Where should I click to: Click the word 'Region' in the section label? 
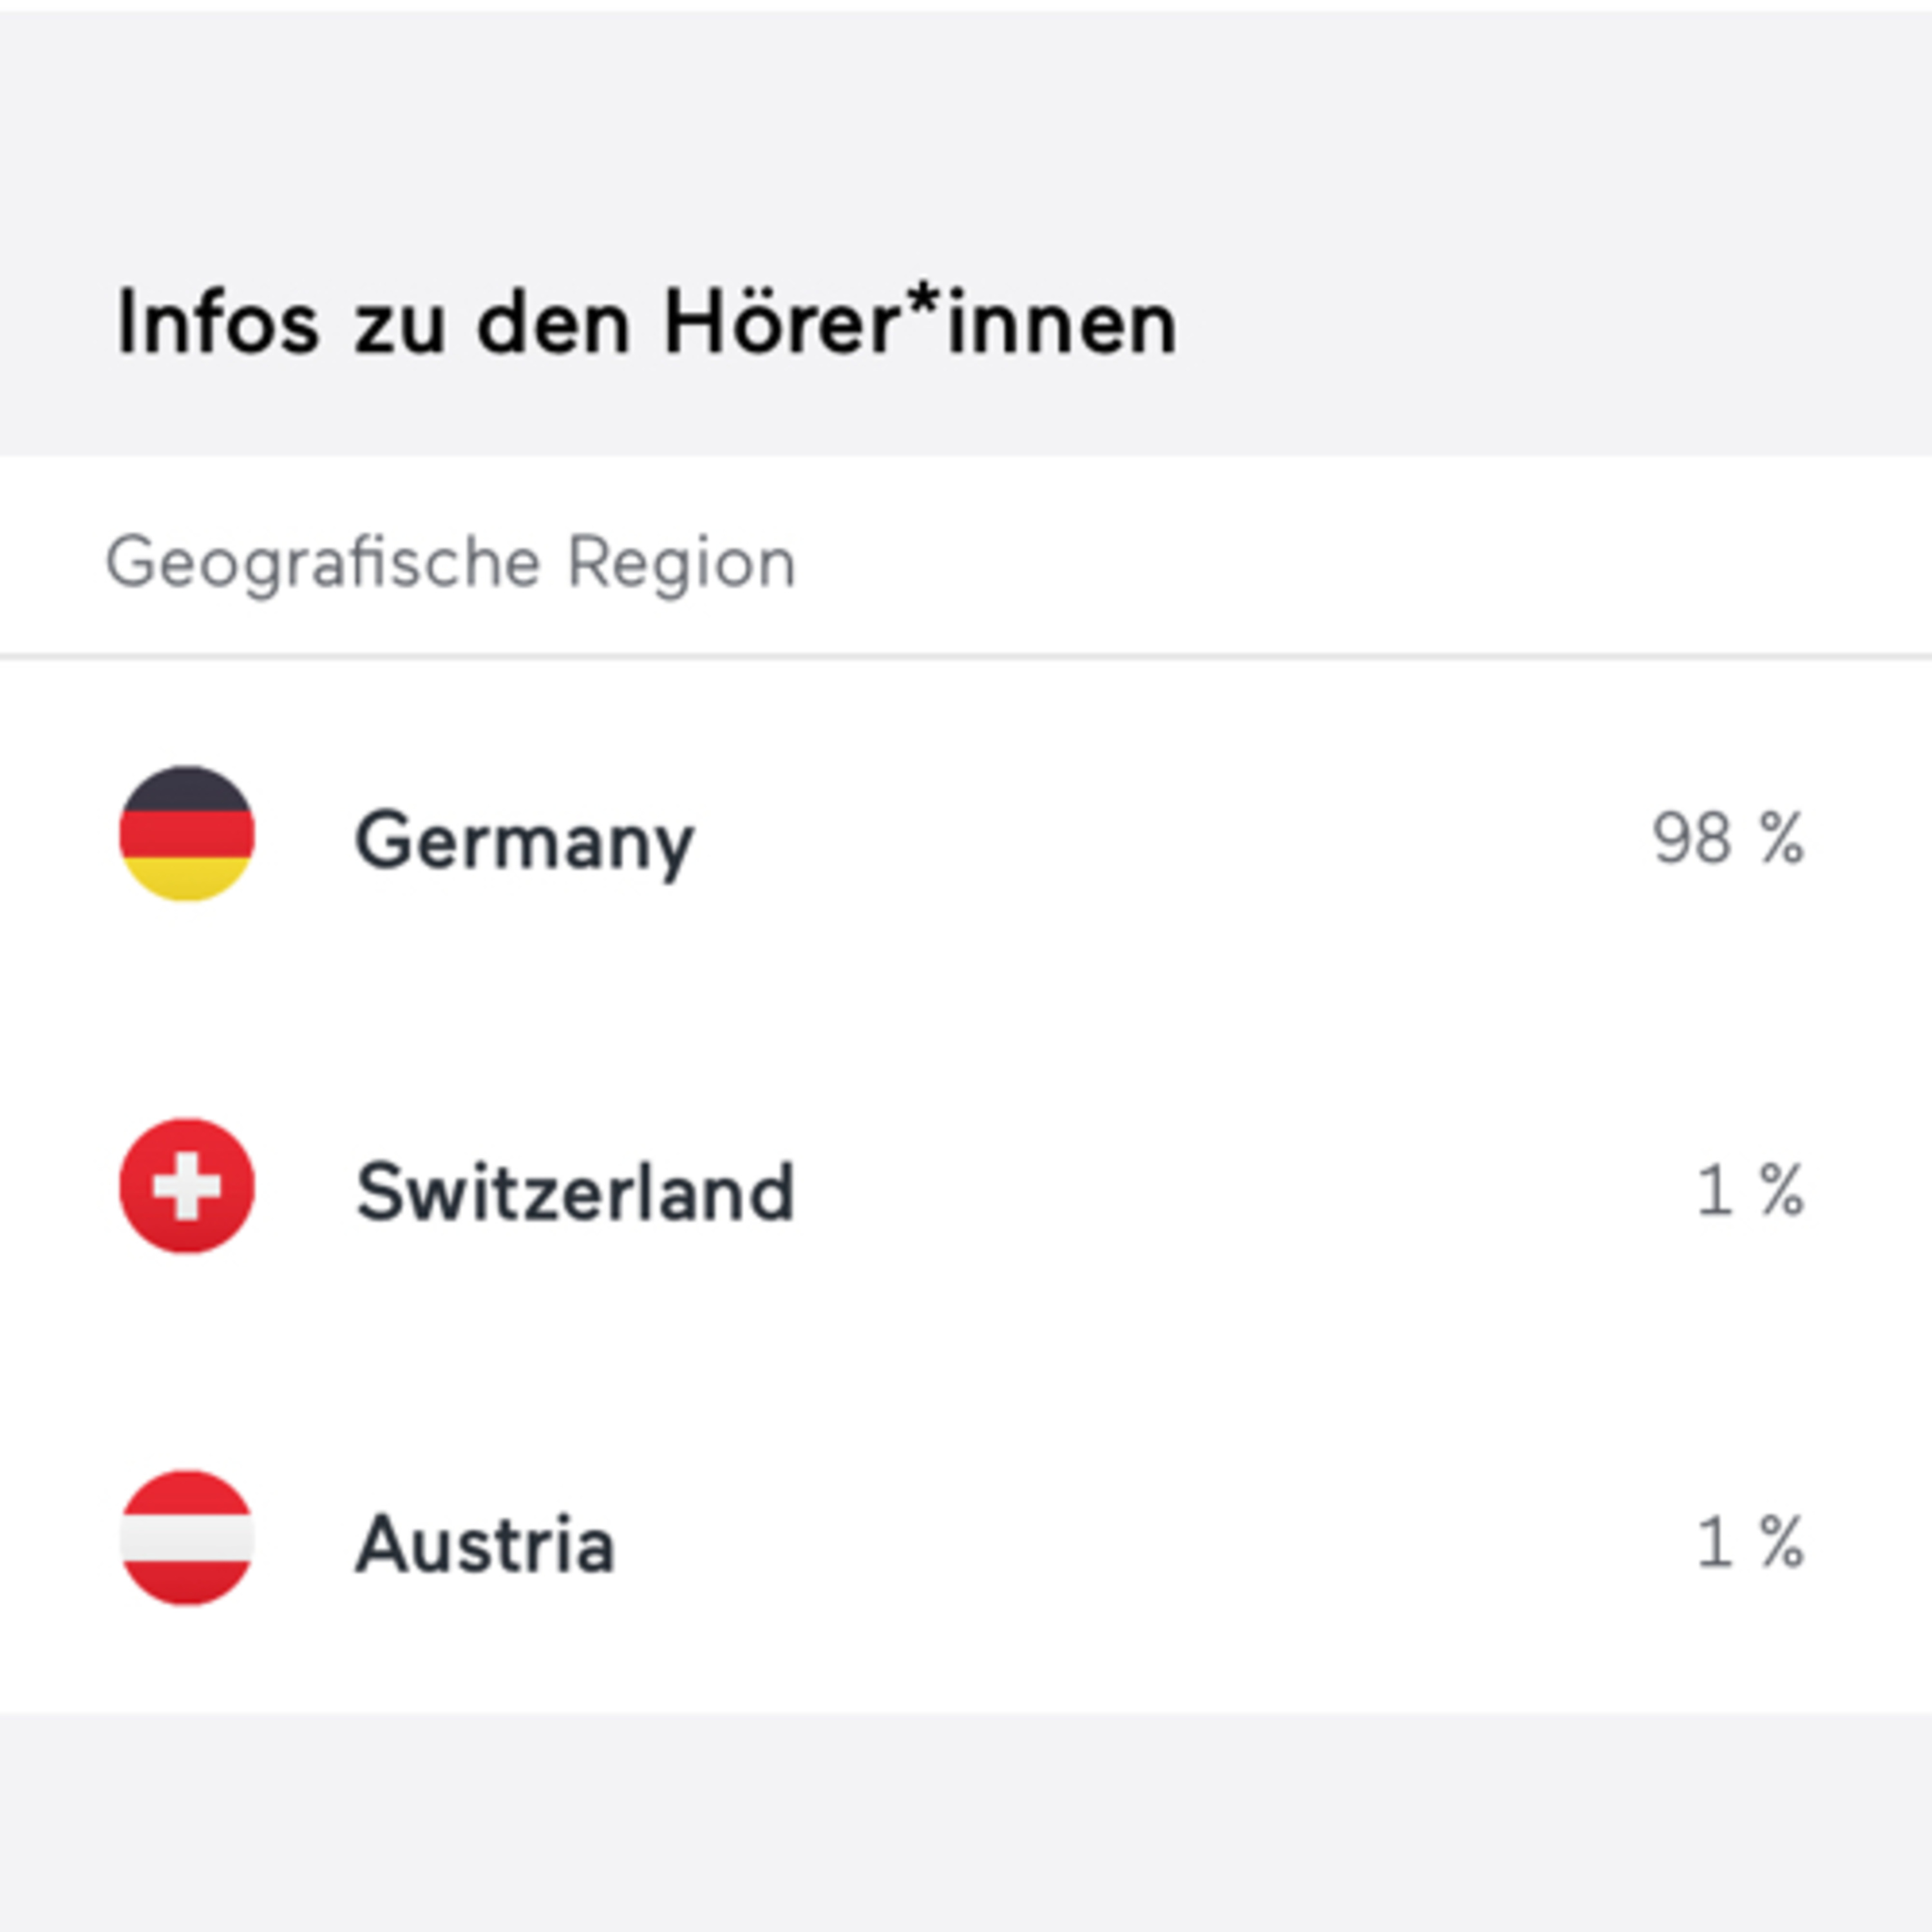tap(682, 564)
